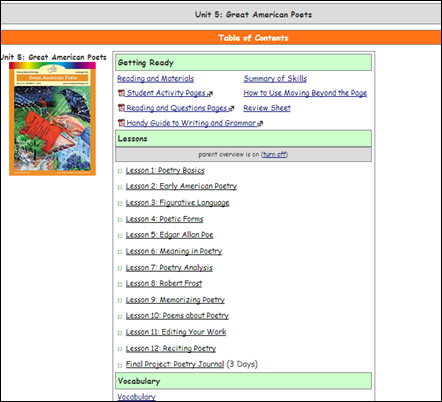This screenshot has width=442, height=402.
Task: Open How to Use Moving Beyond the Page
Action: tap(305, 93)
